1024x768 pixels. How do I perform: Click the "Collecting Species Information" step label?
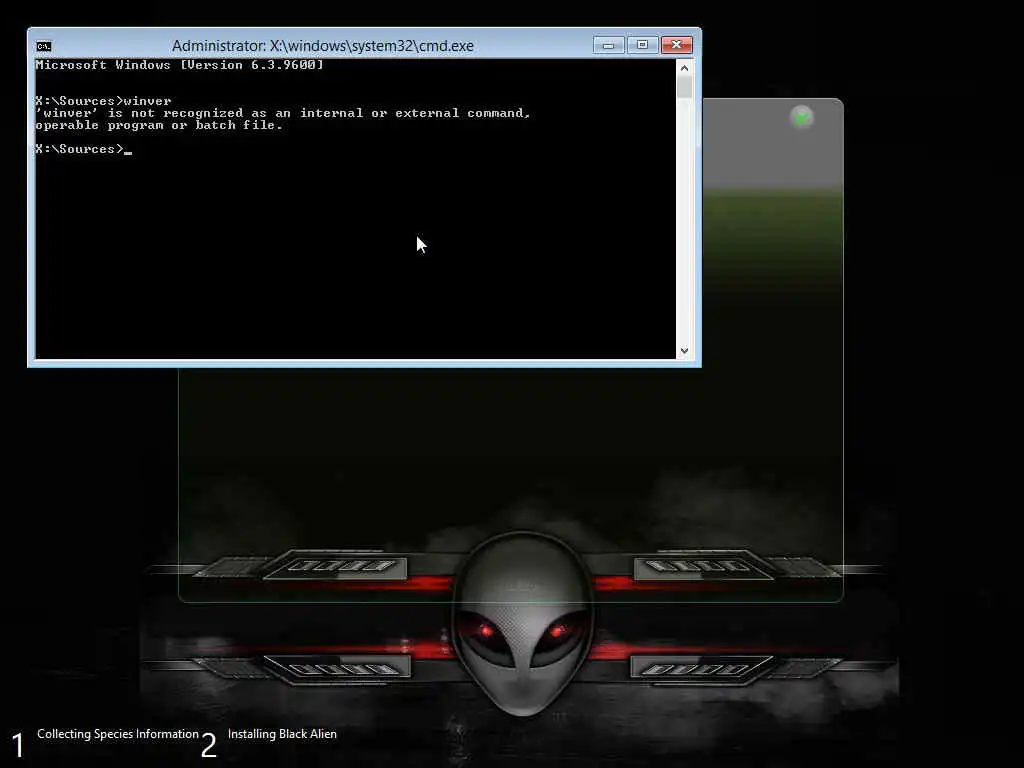click(x=118, y=734)
